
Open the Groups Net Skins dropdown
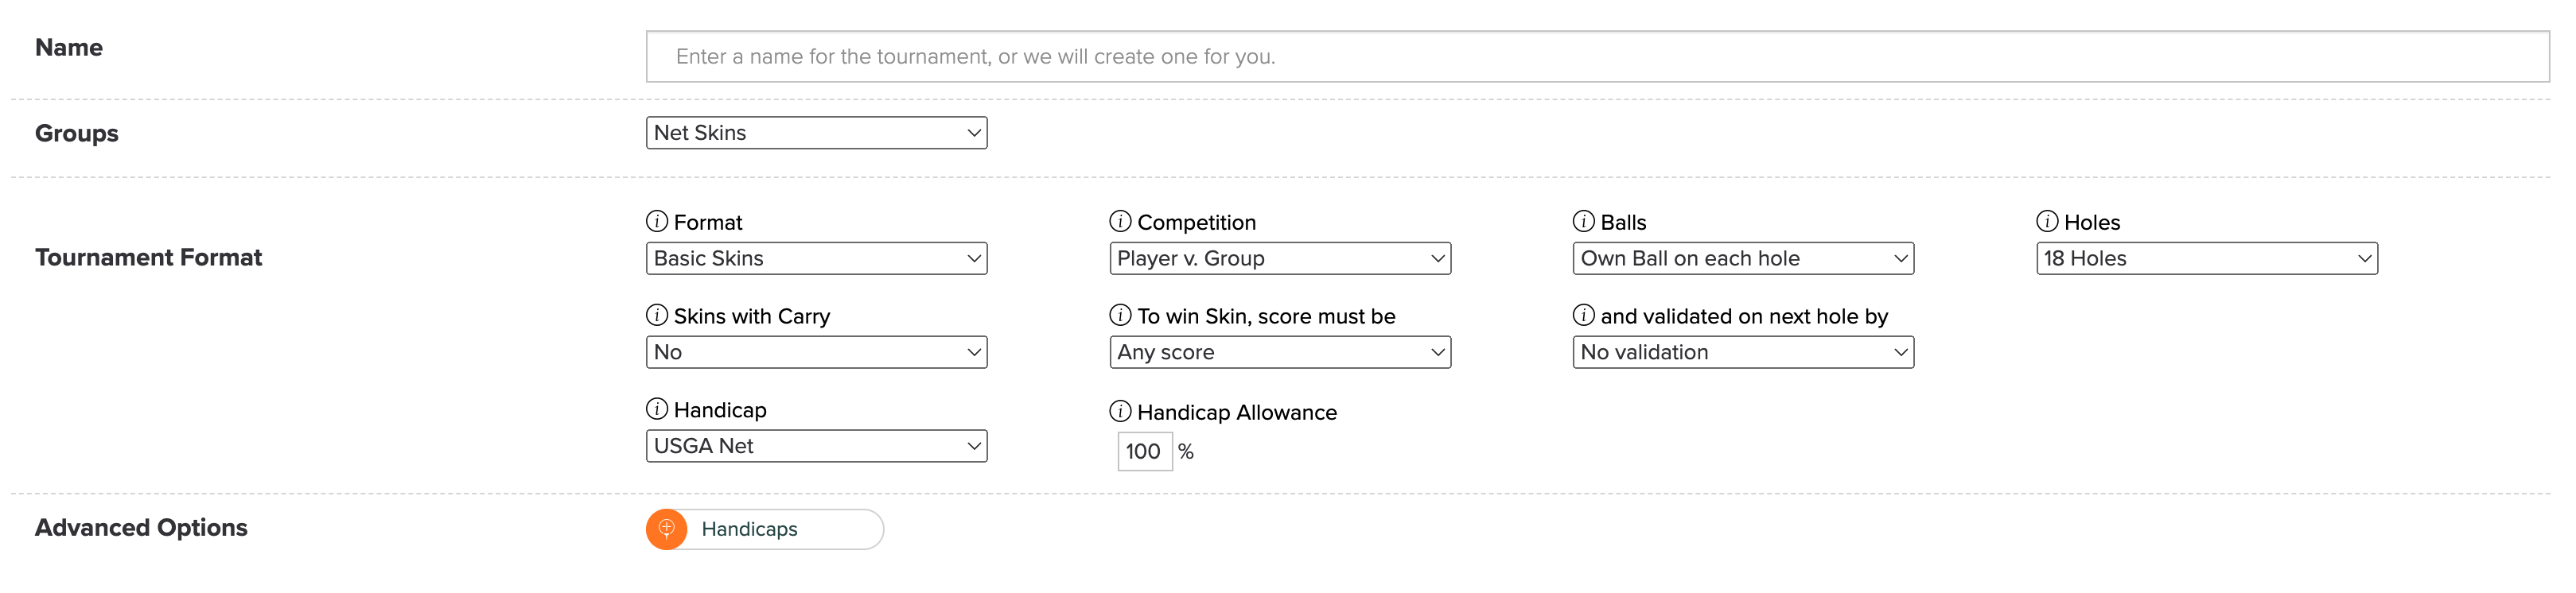(816, 133)
